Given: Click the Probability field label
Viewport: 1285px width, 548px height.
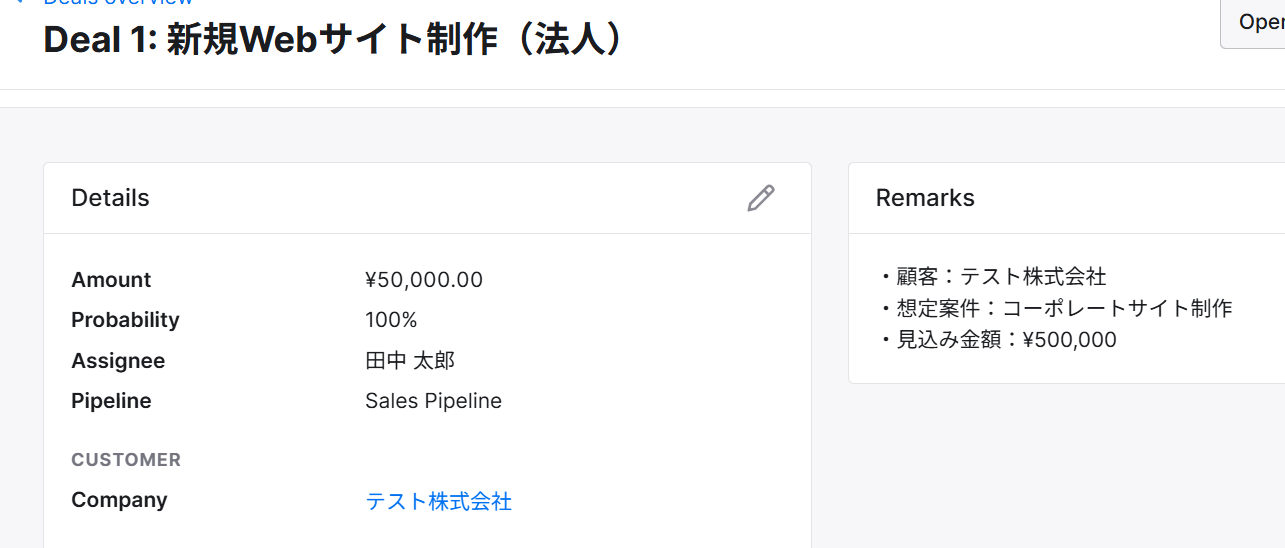Looking at the screenshot, I should (x=125, y=320).
